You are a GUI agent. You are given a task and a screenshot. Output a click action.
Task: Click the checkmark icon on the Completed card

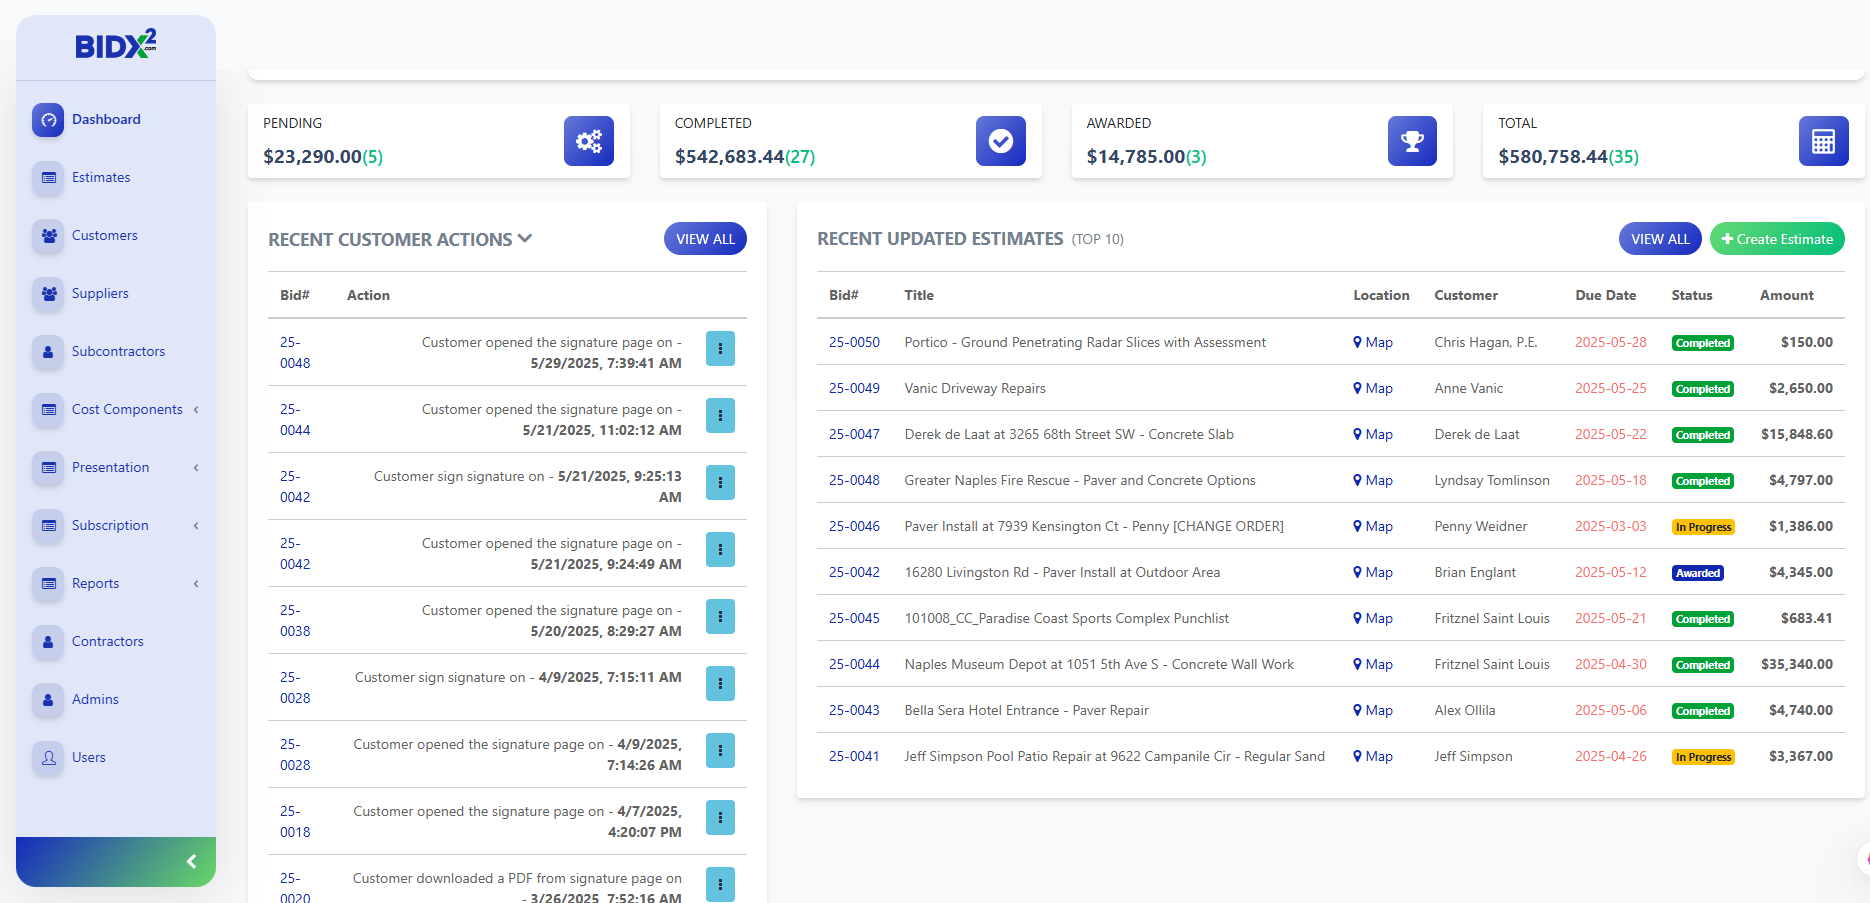1000,141
